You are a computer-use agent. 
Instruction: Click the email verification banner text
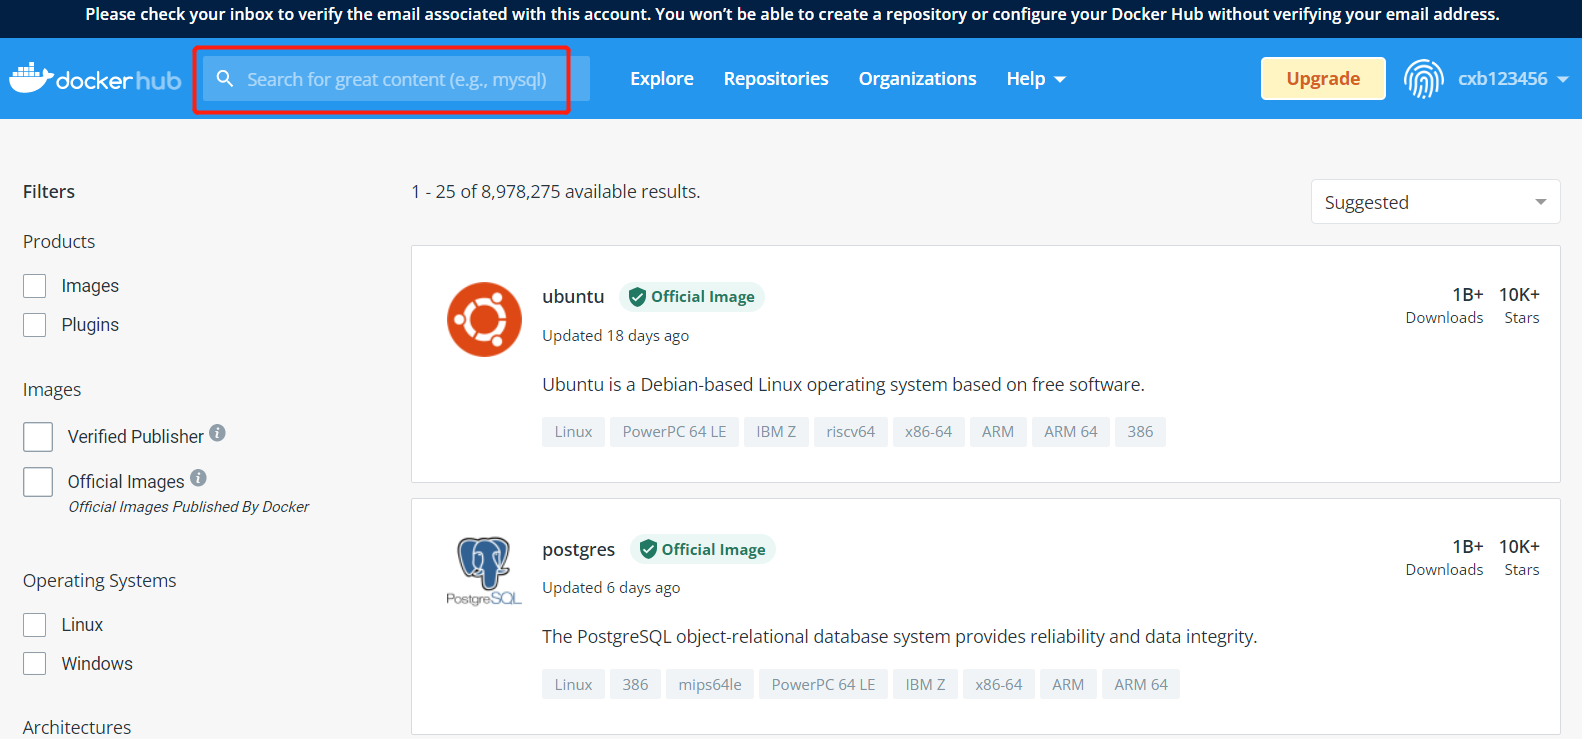[x=792, y=14]
